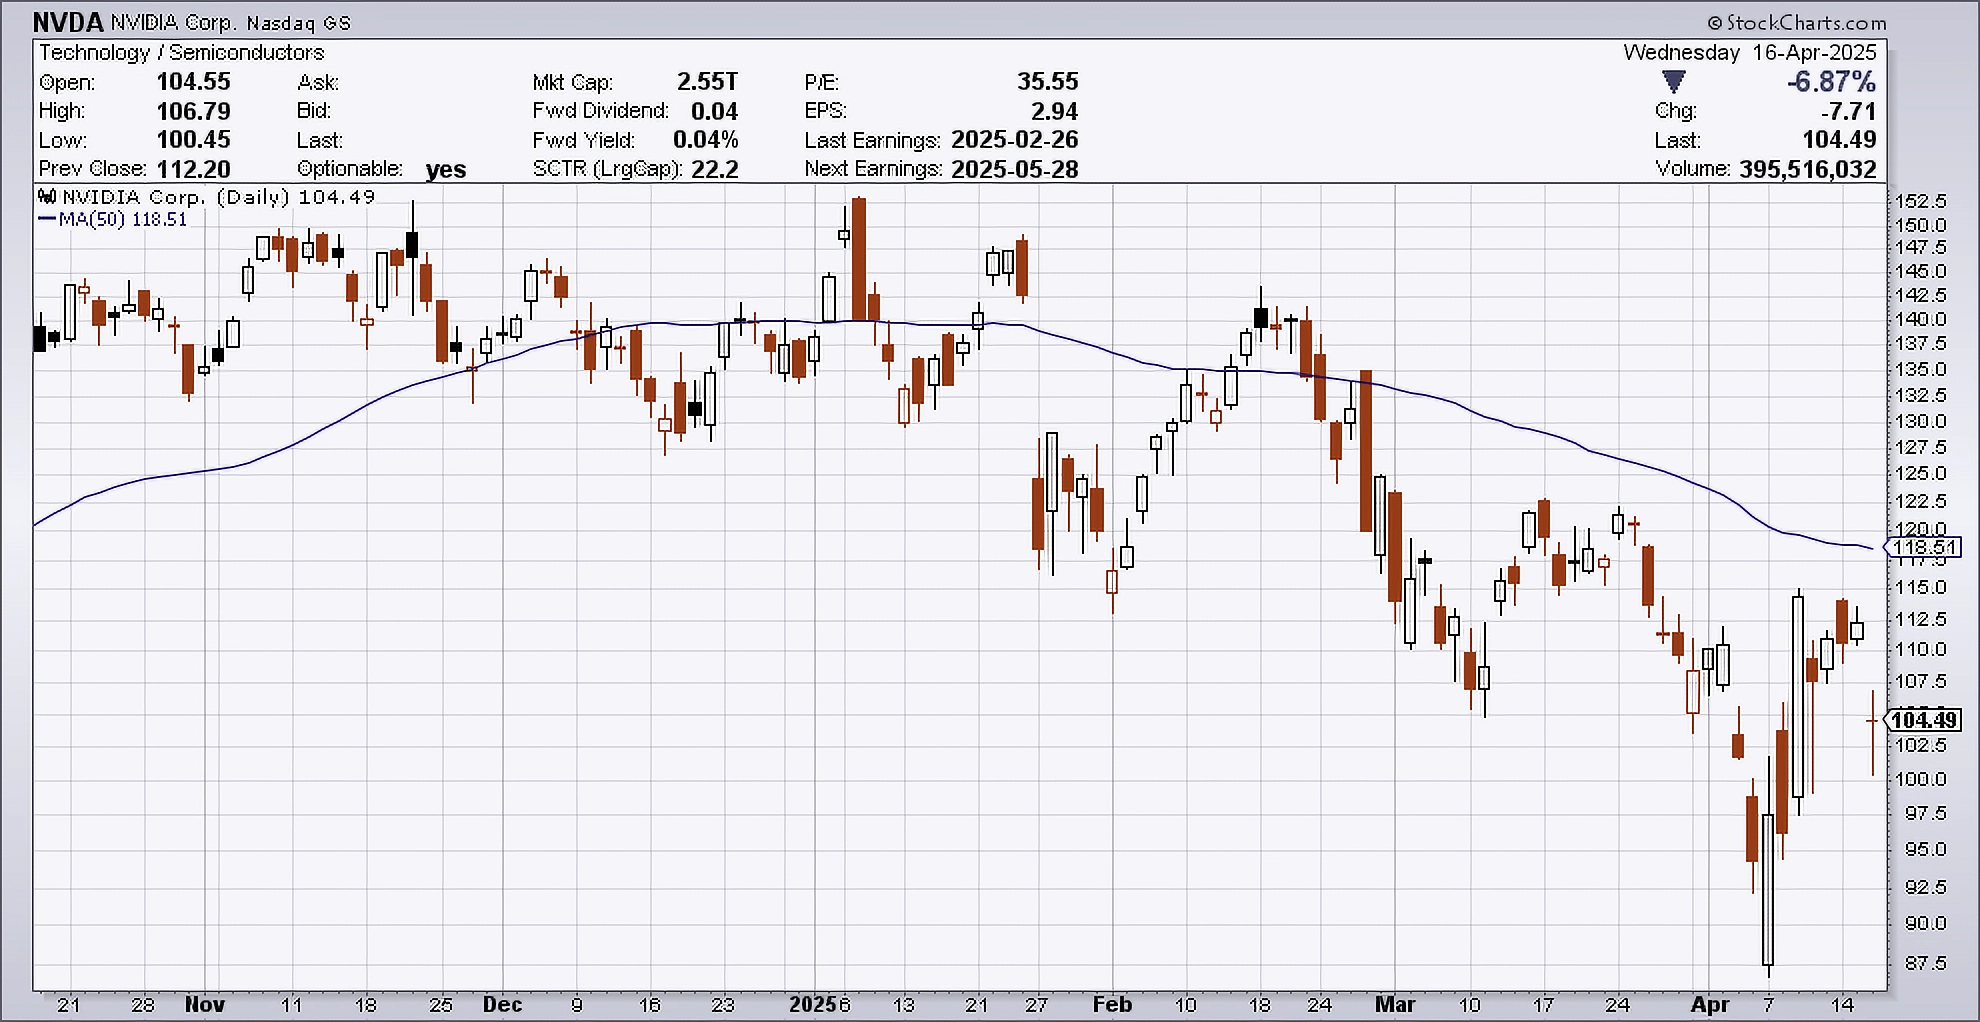Click the Mkt Cap value 2.55T
Viewport: 1980px width, 1022px height.
707,82
